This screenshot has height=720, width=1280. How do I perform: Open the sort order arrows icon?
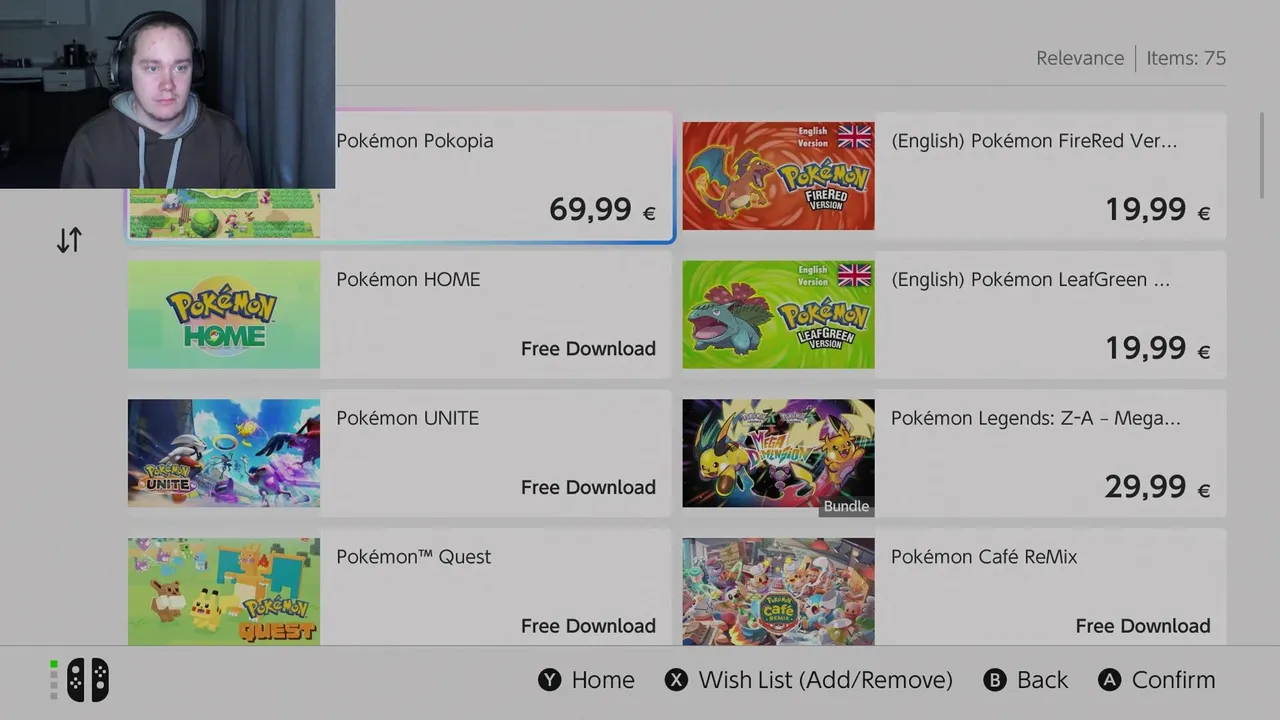tap(69, 240)
